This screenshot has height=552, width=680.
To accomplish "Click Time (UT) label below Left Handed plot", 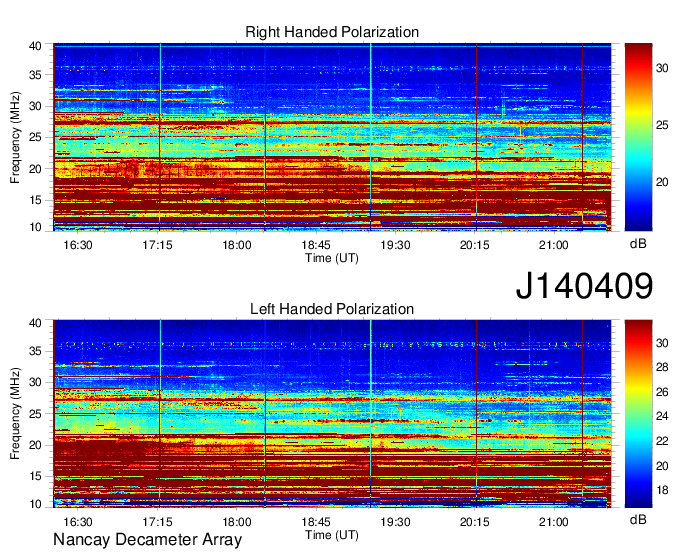I will [332, 535].
